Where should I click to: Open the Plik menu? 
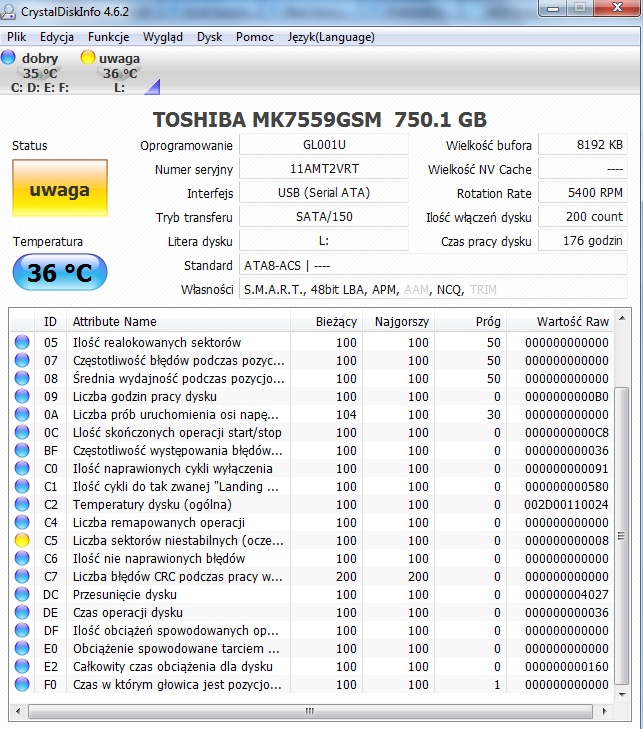click(16, 37)
